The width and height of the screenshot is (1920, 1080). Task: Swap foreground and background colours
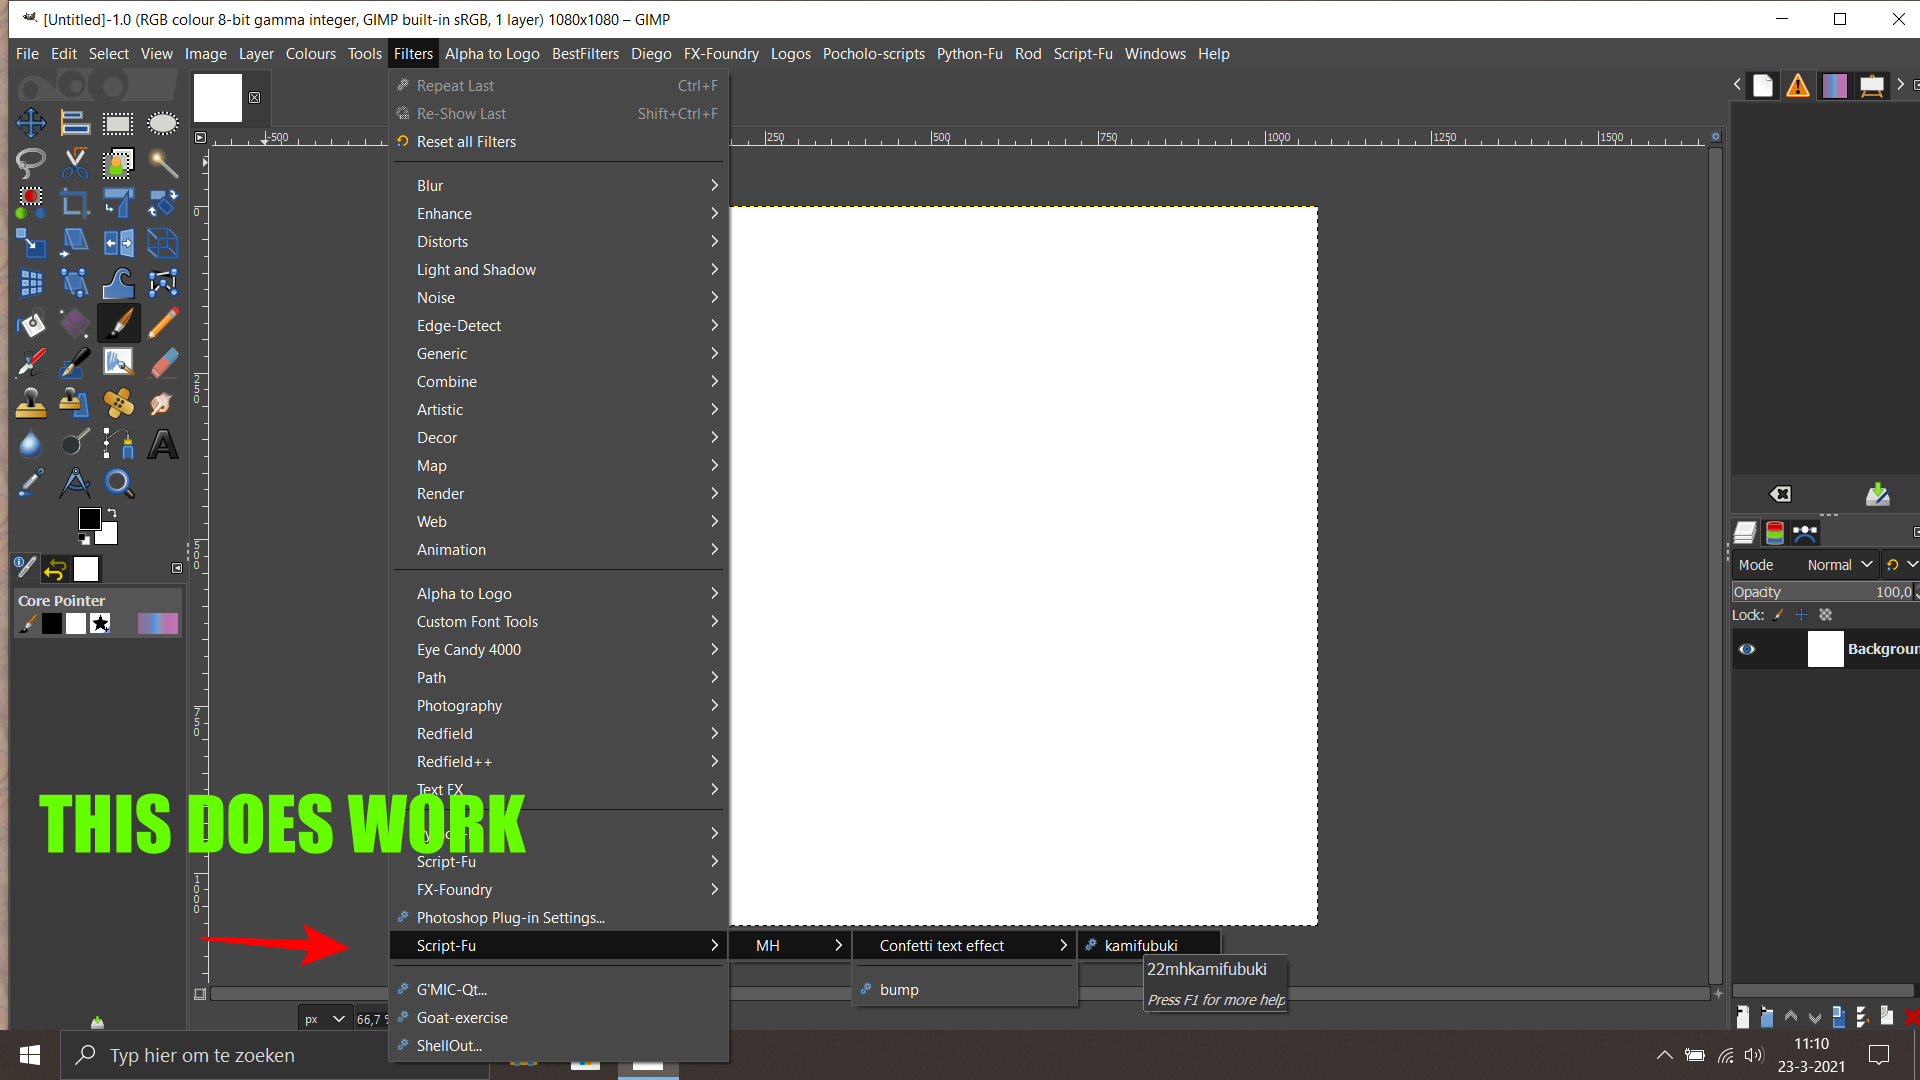pyautogui.click(x=112, y=513)
